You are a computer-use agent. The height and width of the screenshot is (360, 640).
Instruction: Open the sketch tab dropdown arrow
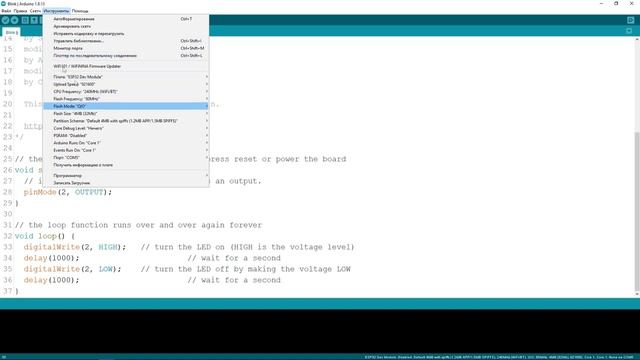[629, 31]
